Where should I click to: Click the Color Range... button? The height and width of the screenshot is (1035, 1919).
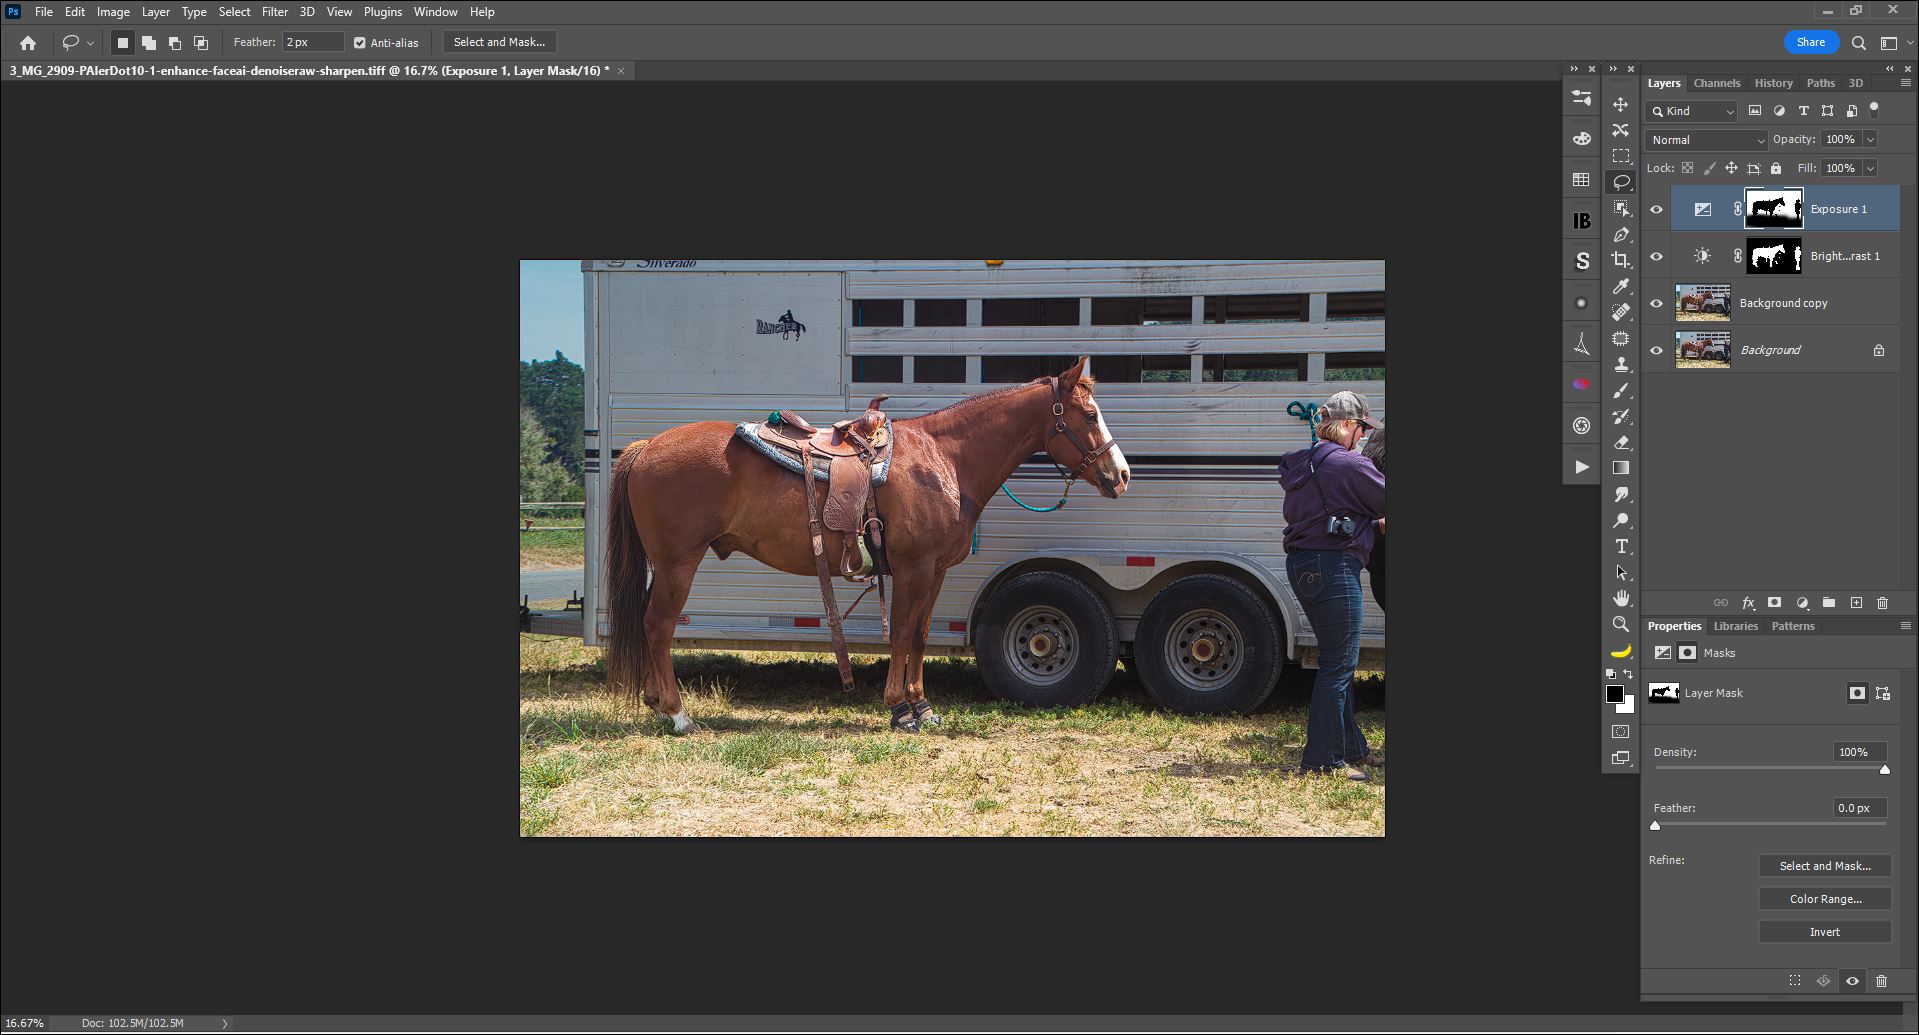(1824, 899)
